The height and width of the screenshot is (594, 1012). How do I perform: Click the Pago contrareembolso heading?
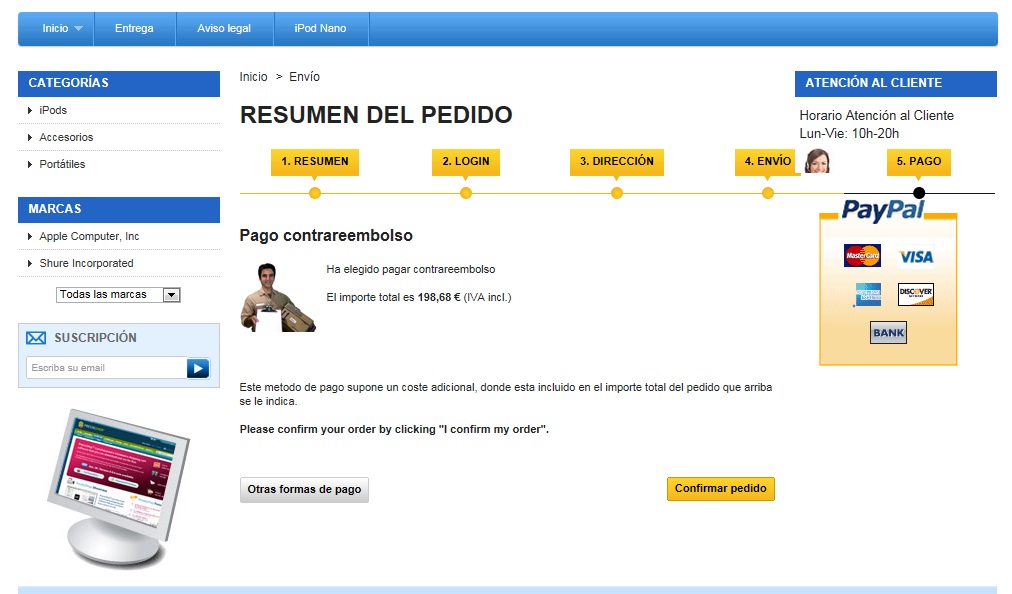coord(326,236)
